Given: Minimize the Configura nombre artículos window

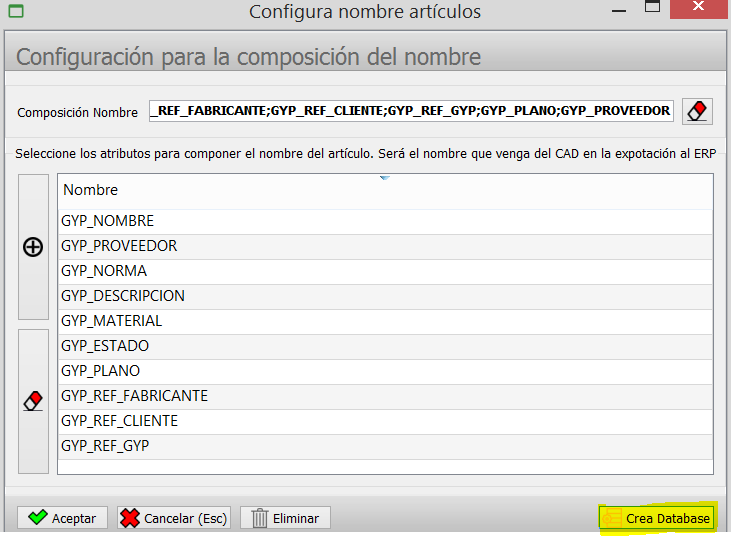Looking at the screenshot, I should [619, 9].
